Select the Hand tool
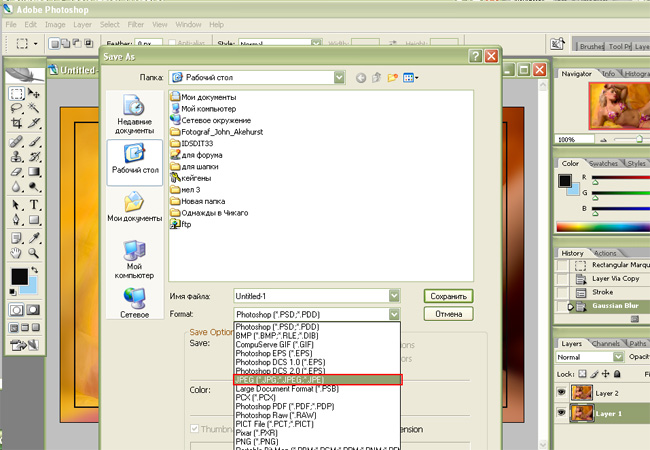The height and width of the screenshot is (450, 650). (x=17, y=253)
